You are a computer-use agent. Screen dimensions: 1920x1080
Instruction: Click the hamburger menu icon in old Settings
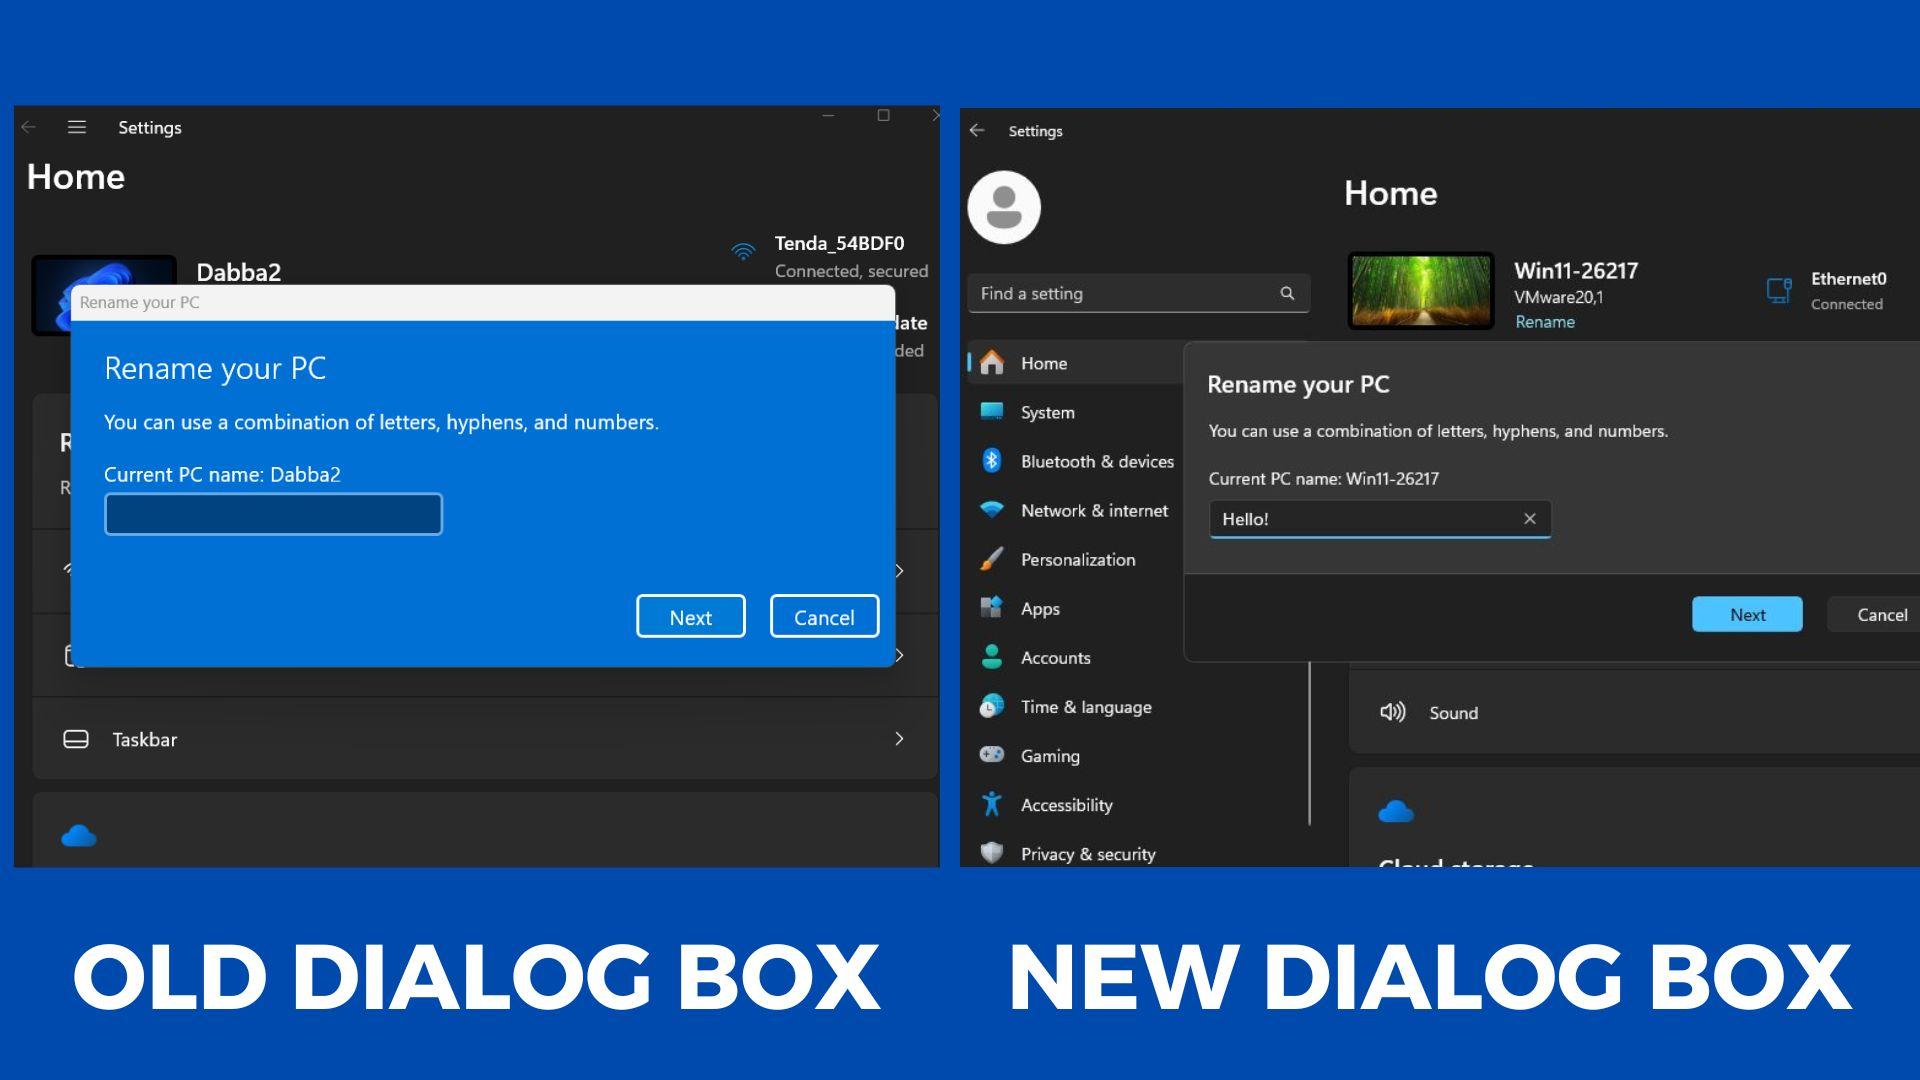pyautogui.click(x=77, y=127)
